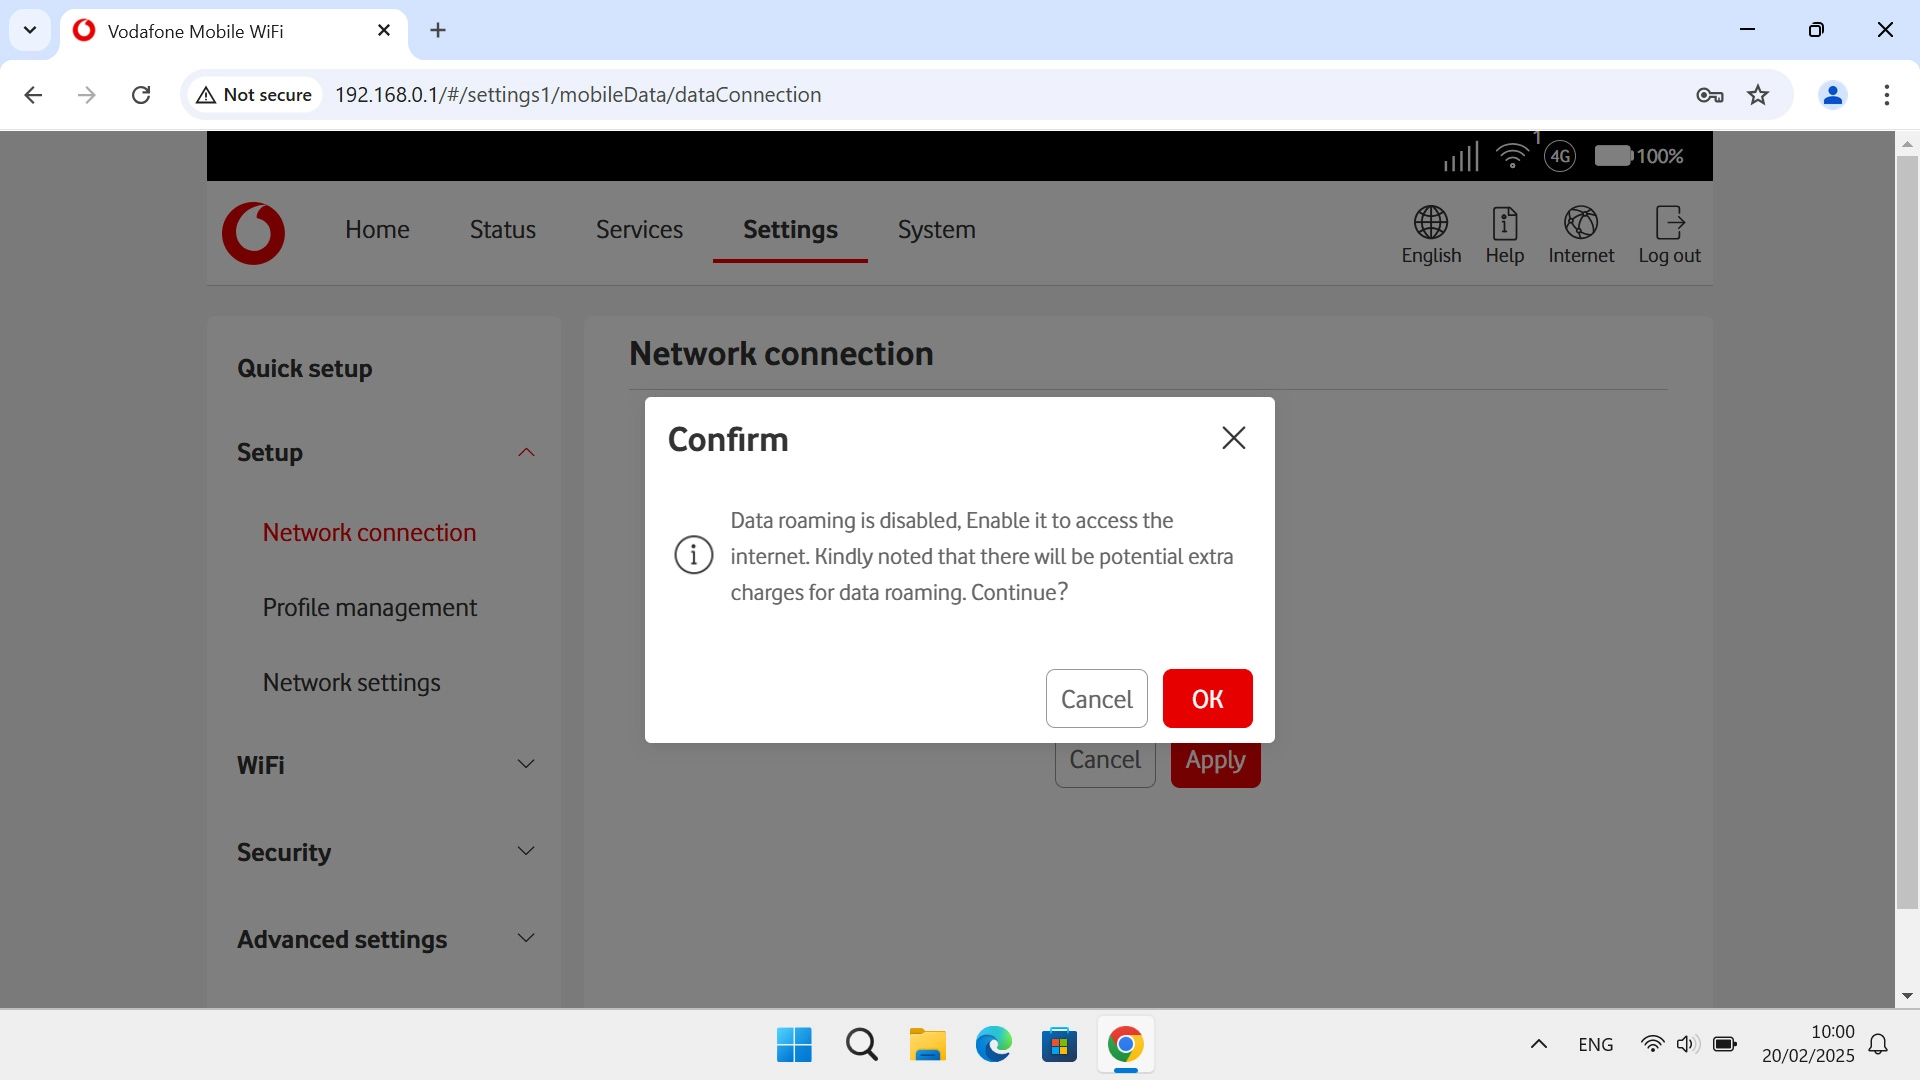Image resolution: width=1920 pixels, height=1080 pixels.
Task: Expand the Advanced settings section
Action: [x=526, y=939]
